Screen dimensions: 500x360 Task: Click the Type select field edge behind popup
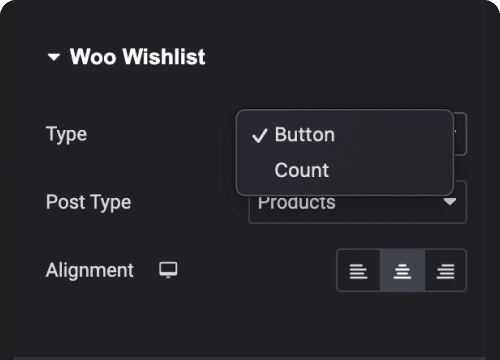point(460,134)
